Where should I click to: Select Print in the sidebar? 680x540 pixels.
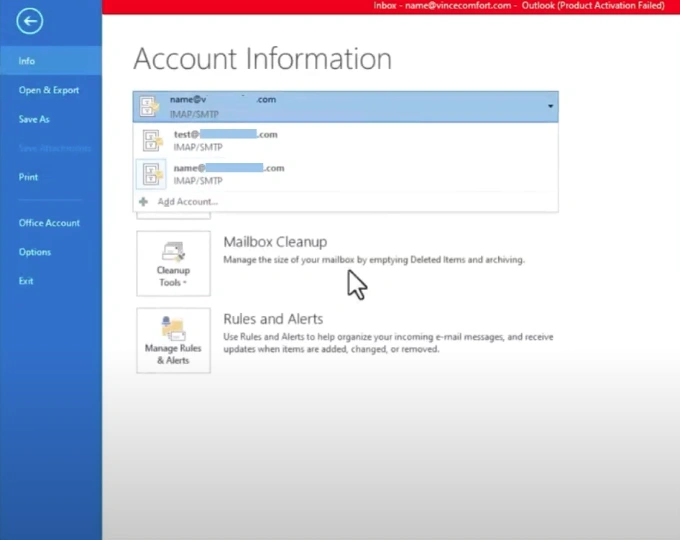click(28, 177)
